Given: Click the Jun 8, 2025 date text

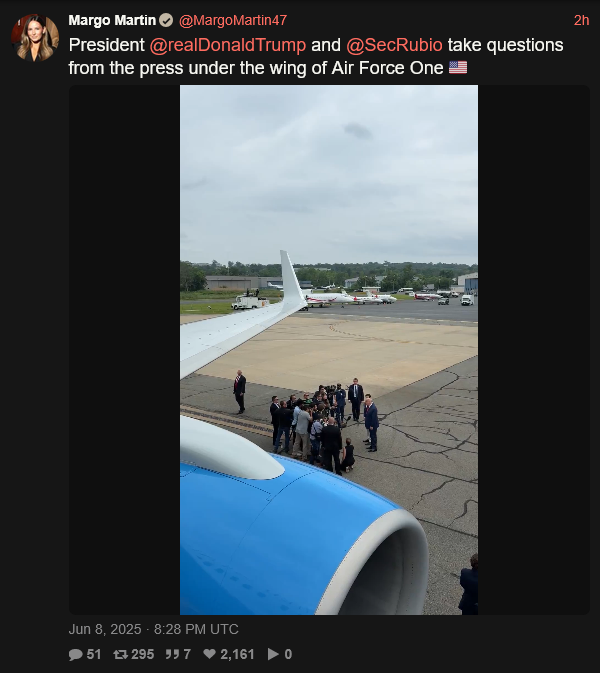Looking at the screenshot, I should point(105,629).
